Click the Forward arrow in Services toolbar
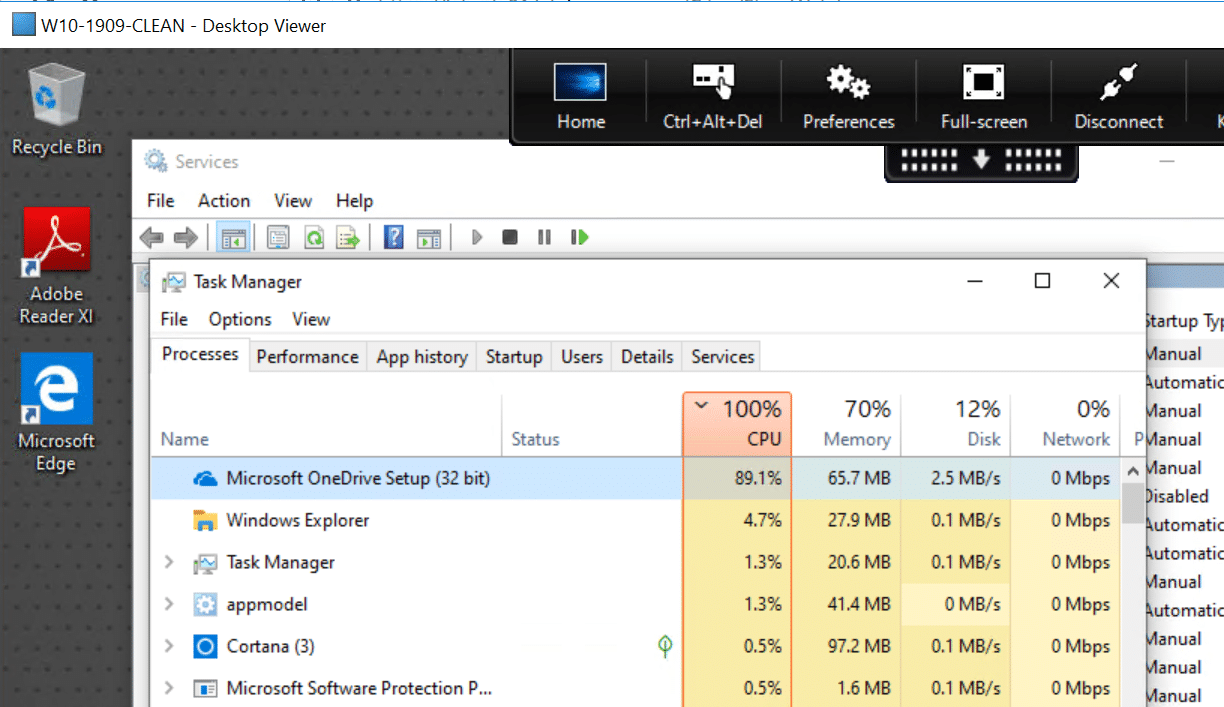Screen dimensions: 1224x707 (x=186, y=238)
